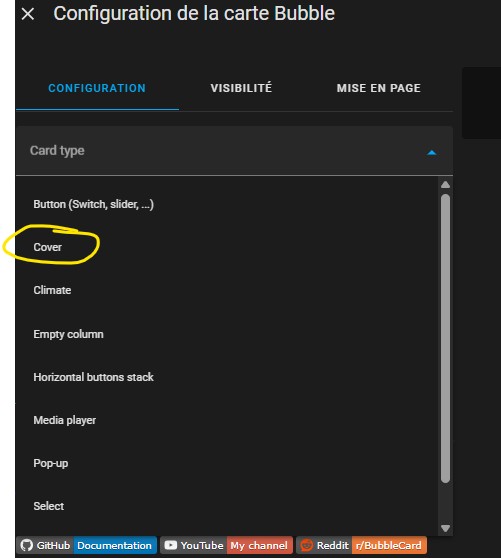The height and width of the screenshot is (558, 501).
Task: Select the Configuration tab
Action: 97,88
